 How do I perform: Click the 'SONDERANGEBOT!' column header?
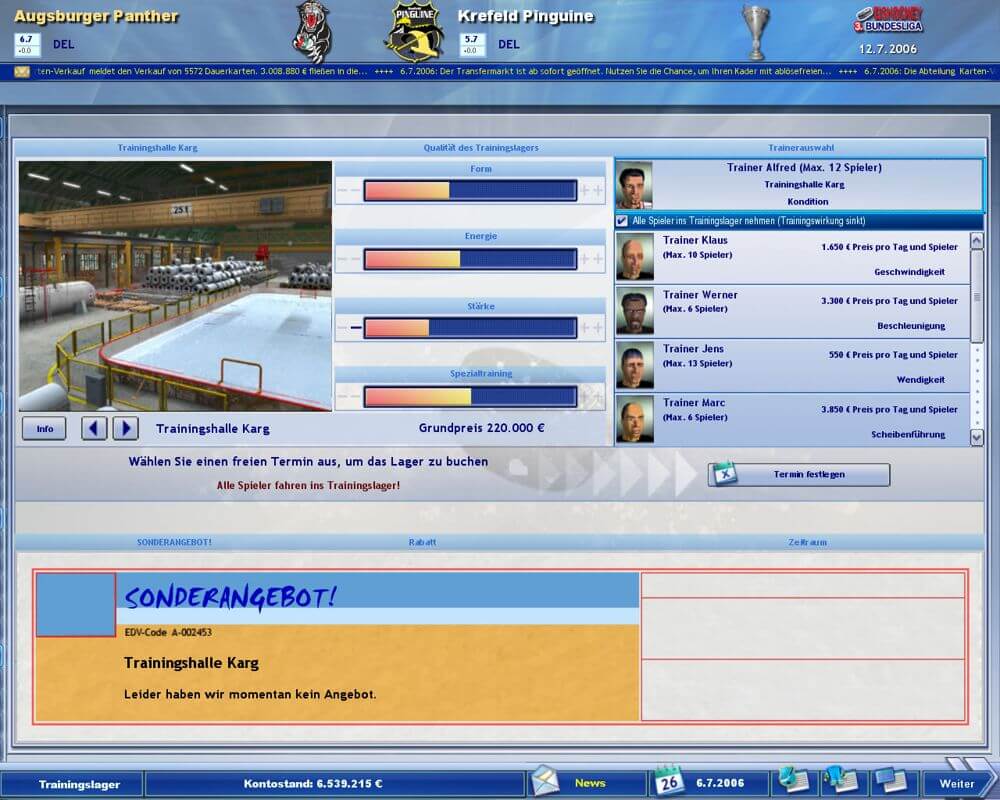coord(174,542)
